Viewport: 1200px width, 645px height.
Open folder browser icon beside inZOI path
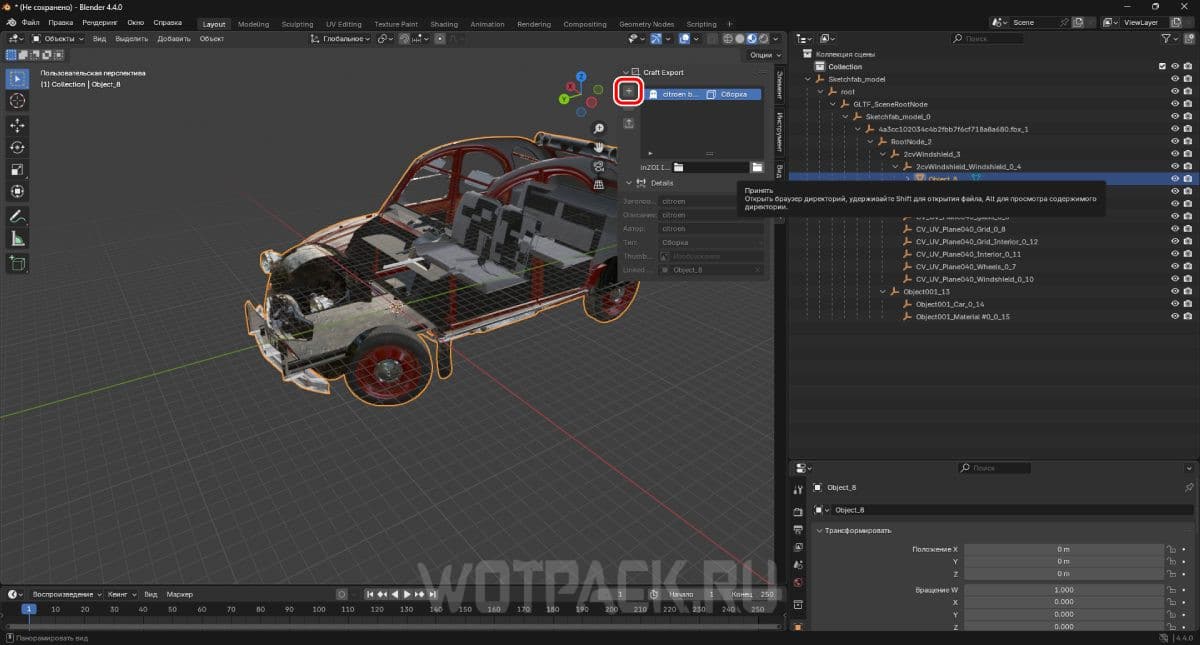757,167
